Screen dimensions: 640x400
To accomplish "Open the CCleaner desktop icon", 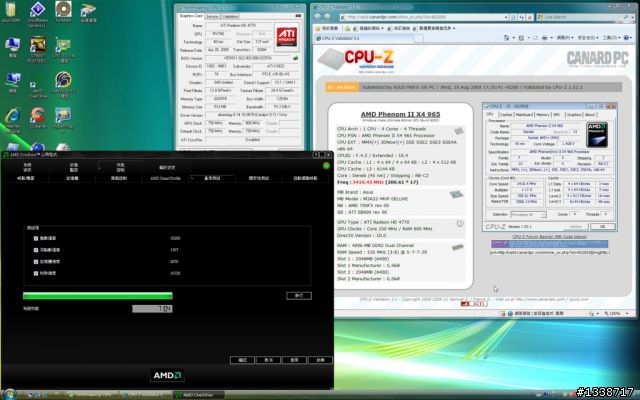I will point(38,113).
